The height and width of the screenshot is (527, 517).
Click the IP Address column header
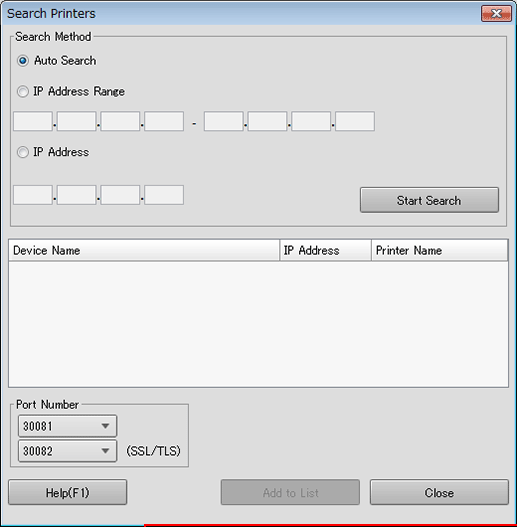coord(325,250)
